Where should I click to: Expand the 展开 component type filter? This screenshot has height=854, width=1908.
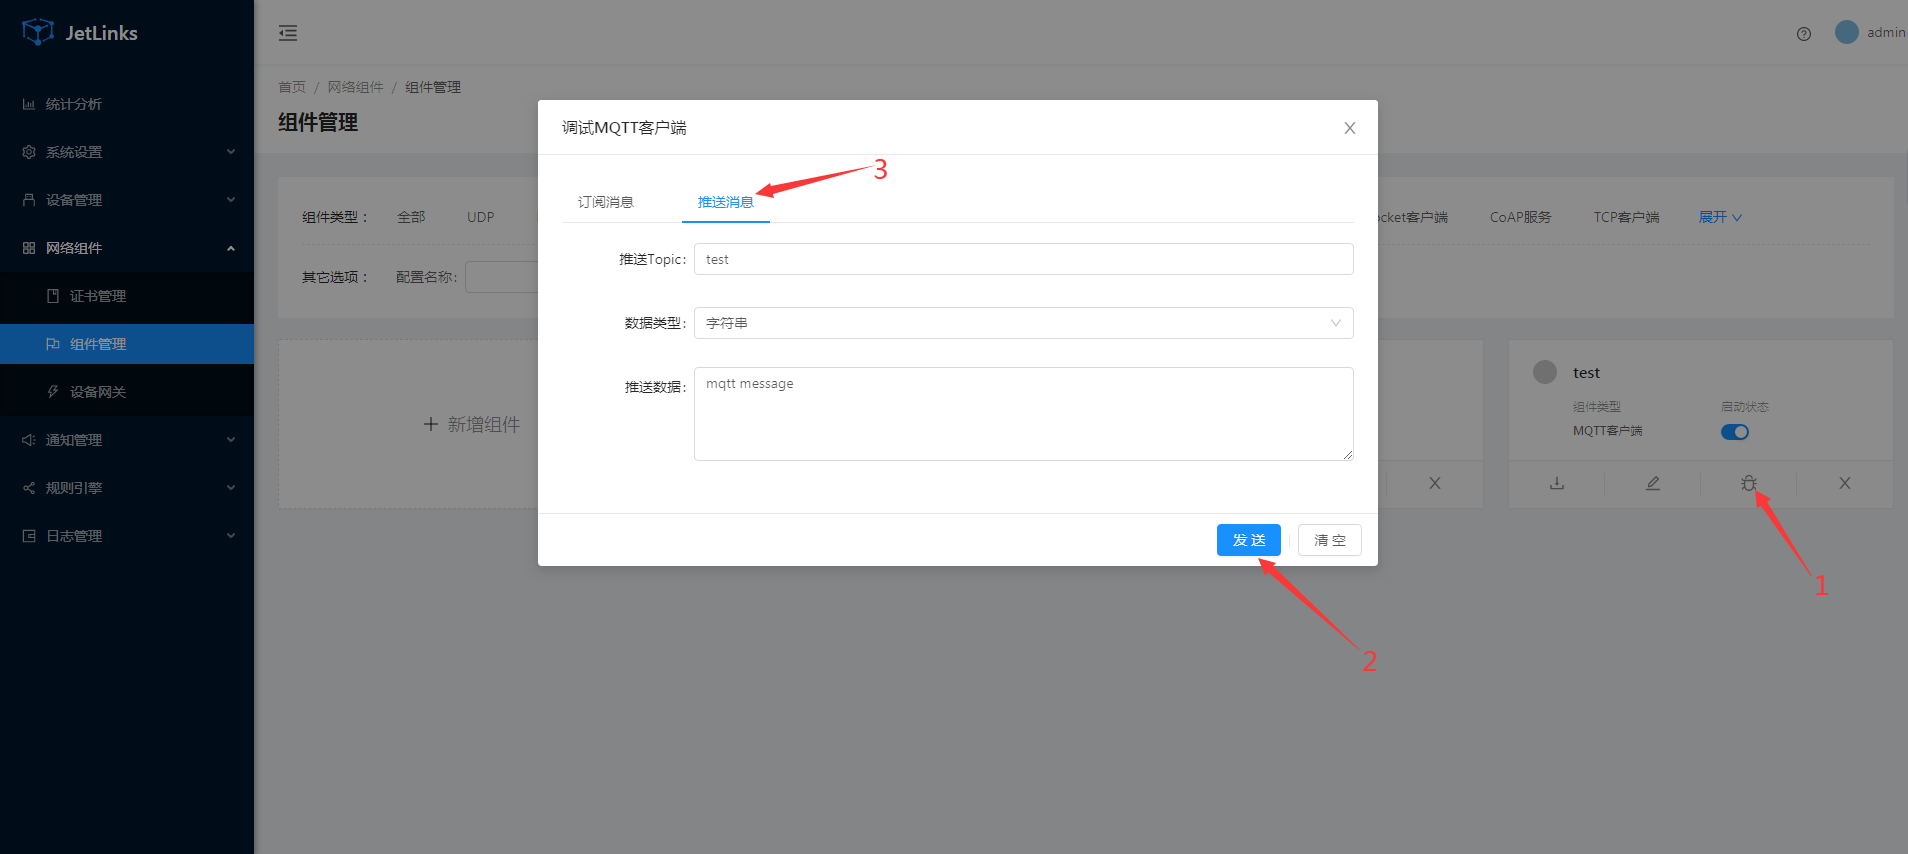[1720, 217]
